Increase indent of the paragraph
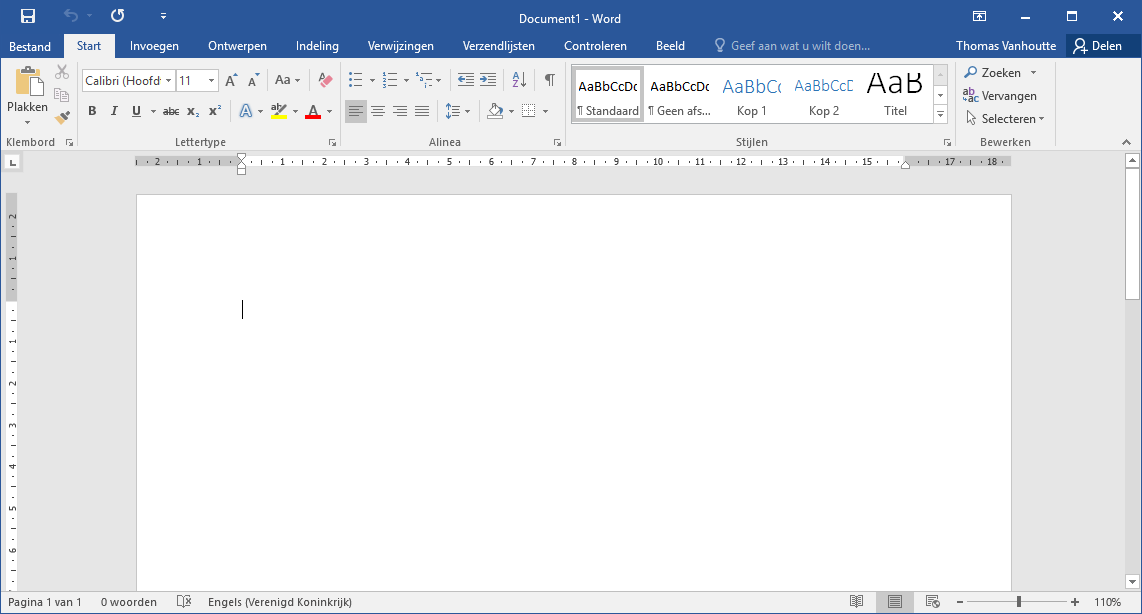The image size is (1142, 614). [488, 80]
